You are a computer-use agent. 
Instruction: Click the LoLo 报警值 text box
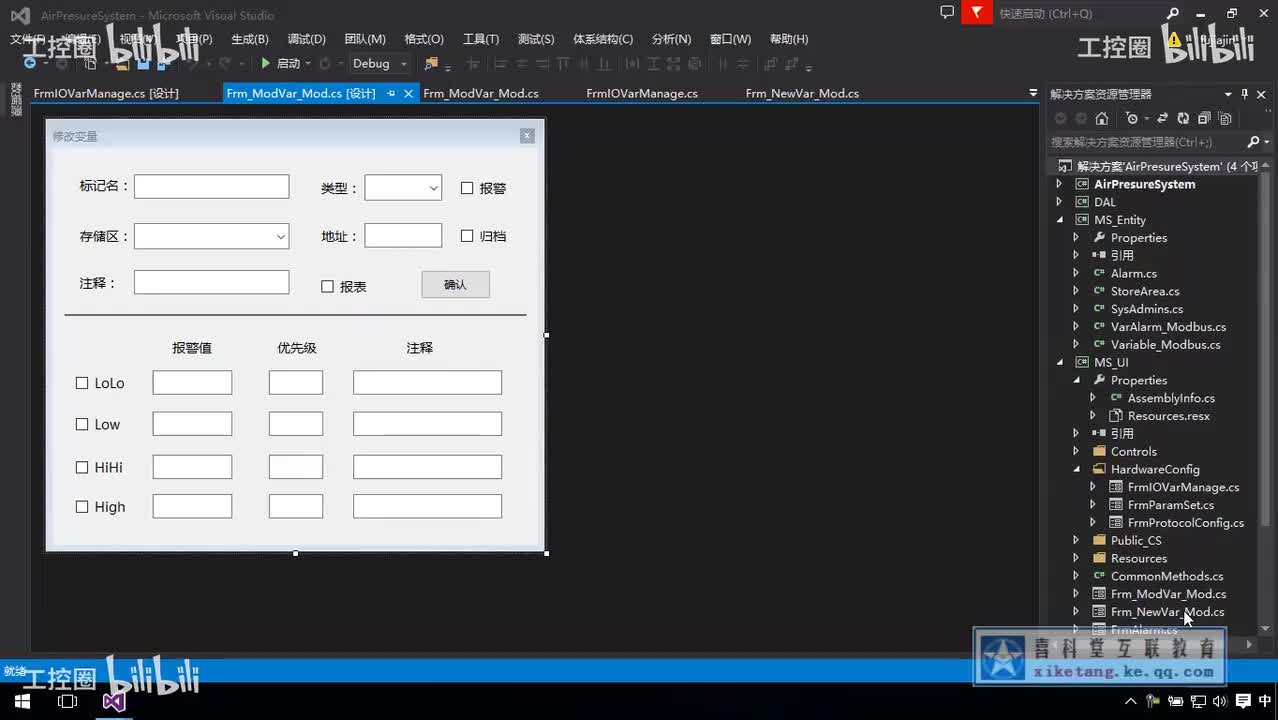coord(192,383)
